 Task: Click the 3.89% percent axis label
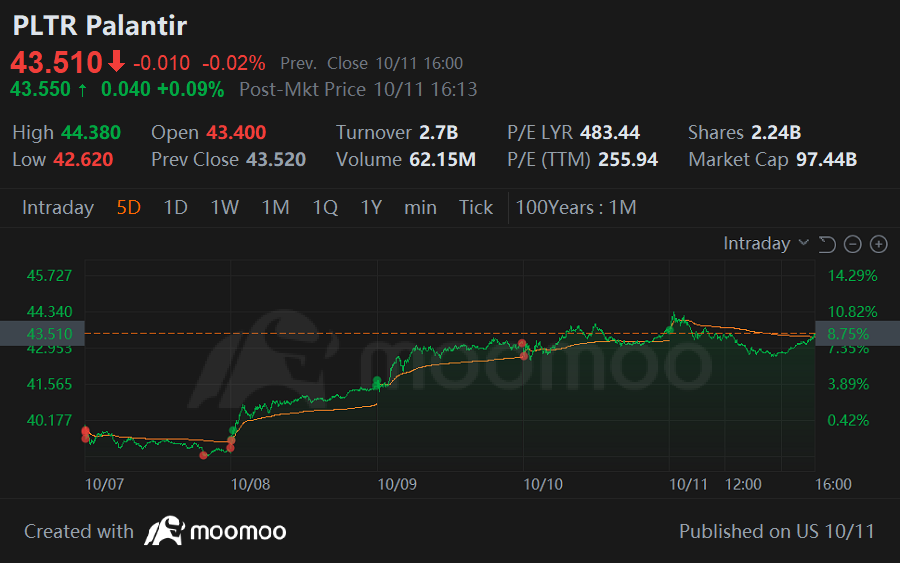pos(848,384)
